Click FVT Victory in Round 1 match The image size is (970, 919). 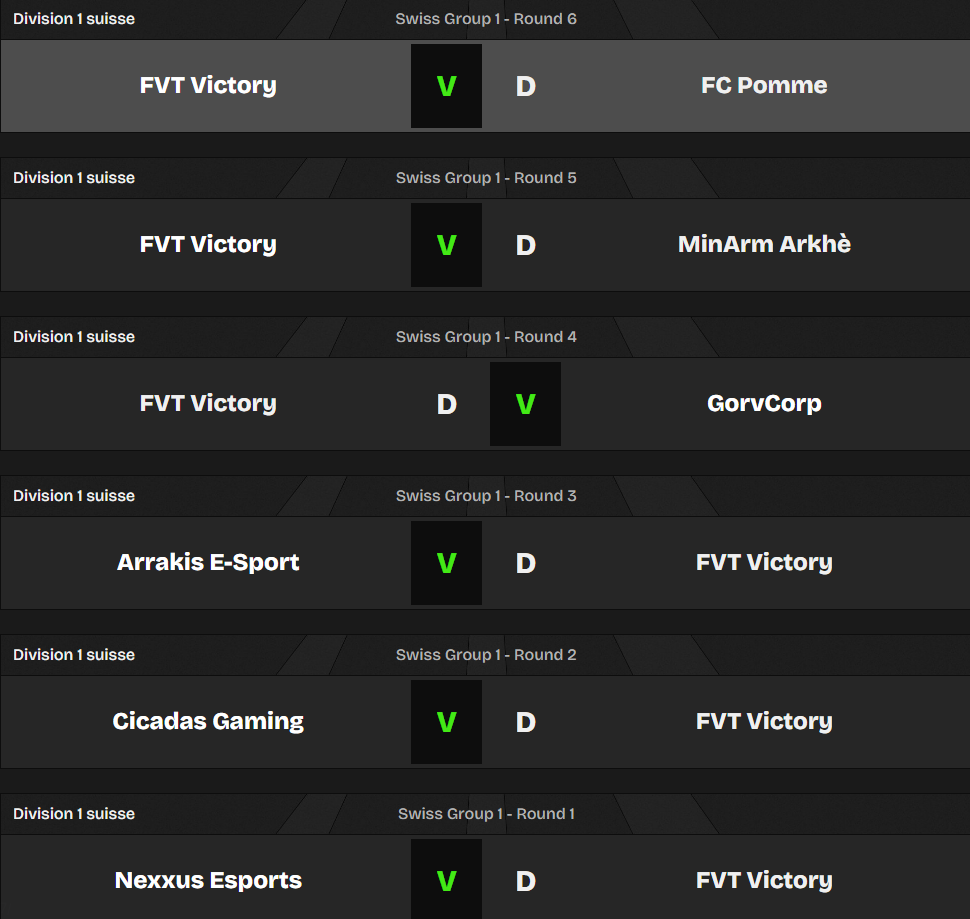click(764, 880)
